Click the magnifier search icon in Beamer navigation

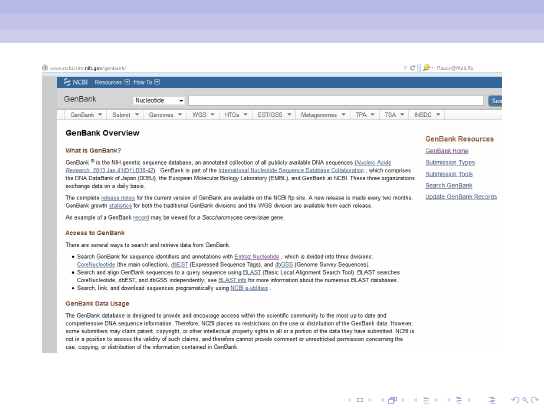(525, 400)
